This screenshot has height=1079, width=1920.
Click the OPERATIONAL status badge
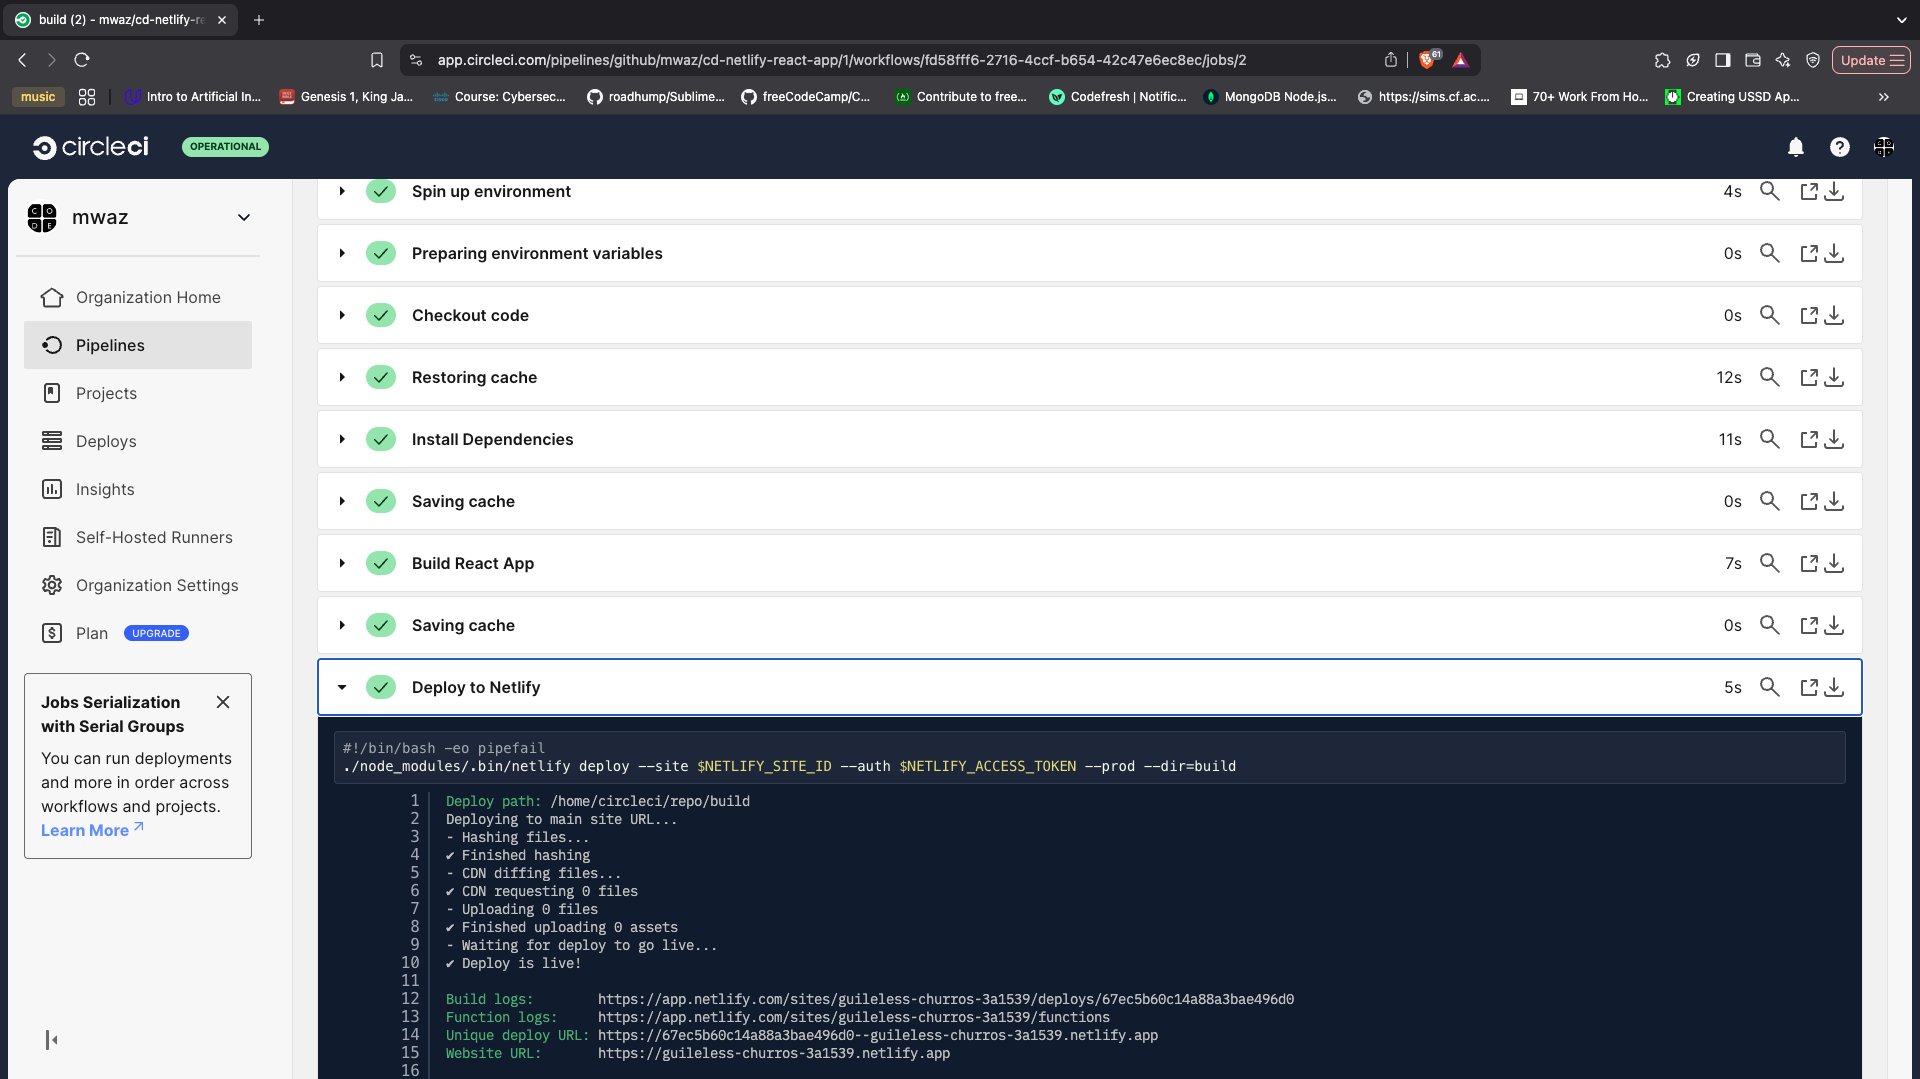pyautogui.click(x=225, y=147)
